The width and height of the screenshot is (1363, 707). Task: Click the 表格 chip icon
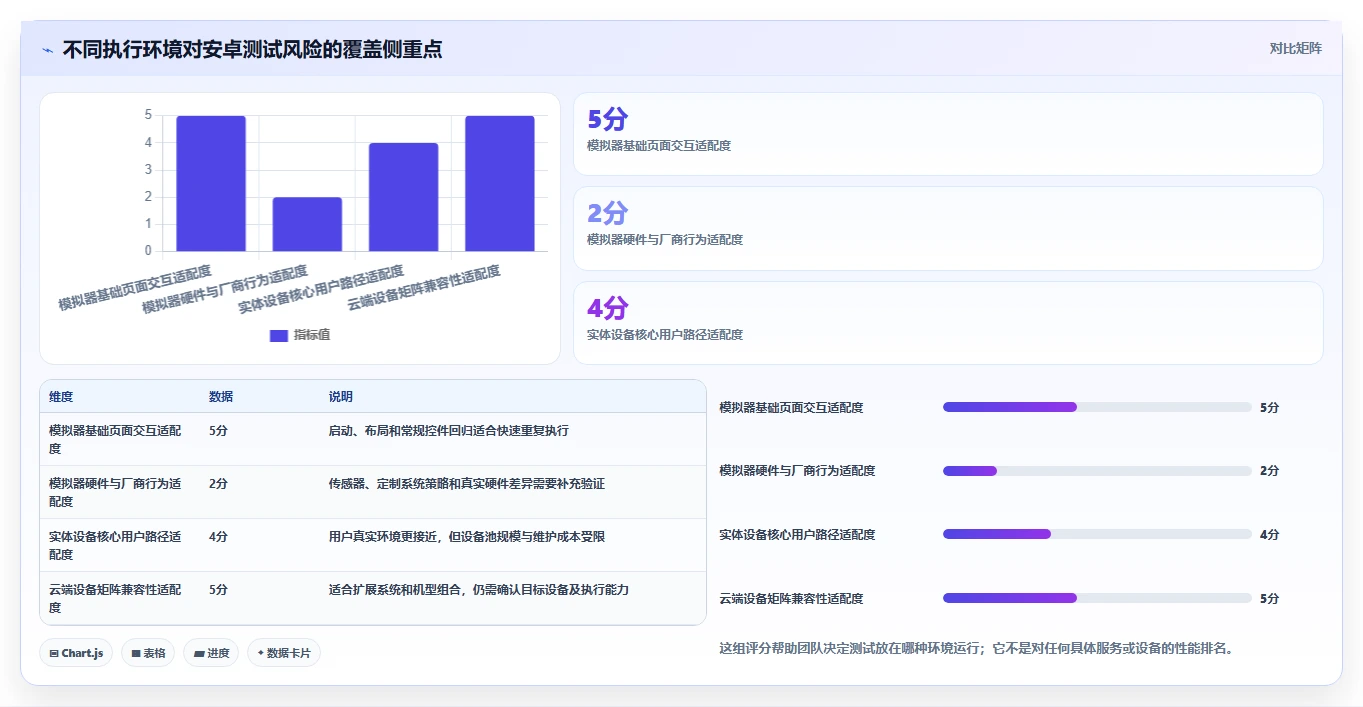click(136, 653)
